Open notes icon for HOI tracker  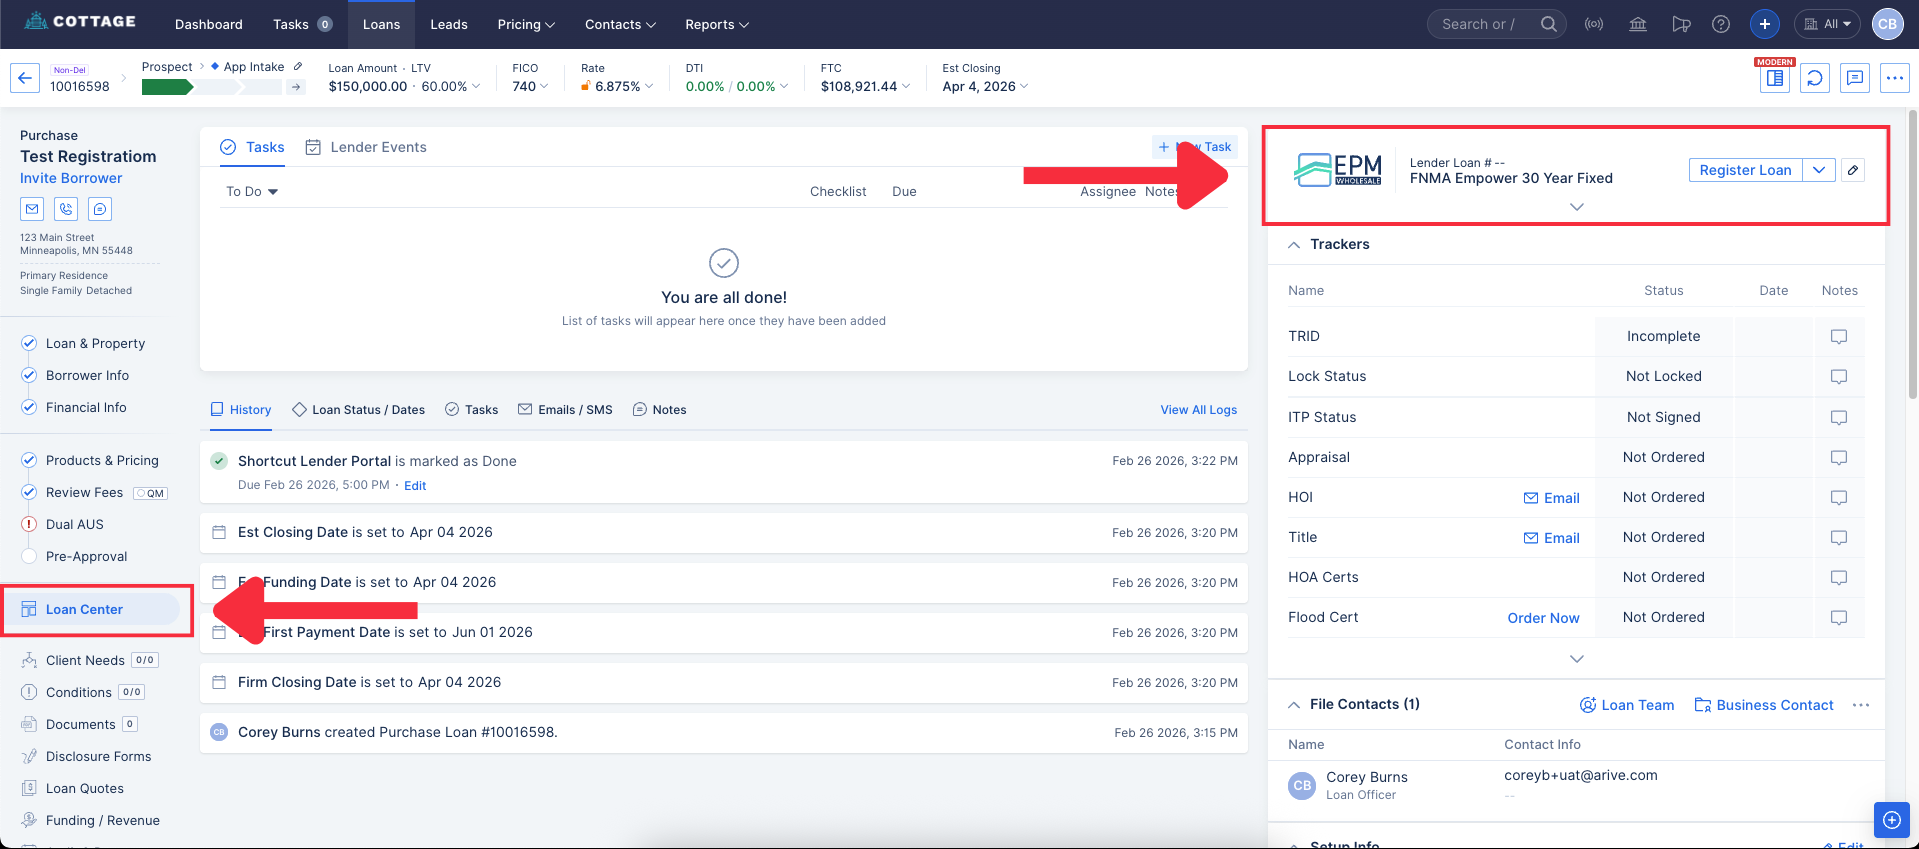coord(1838,497)
